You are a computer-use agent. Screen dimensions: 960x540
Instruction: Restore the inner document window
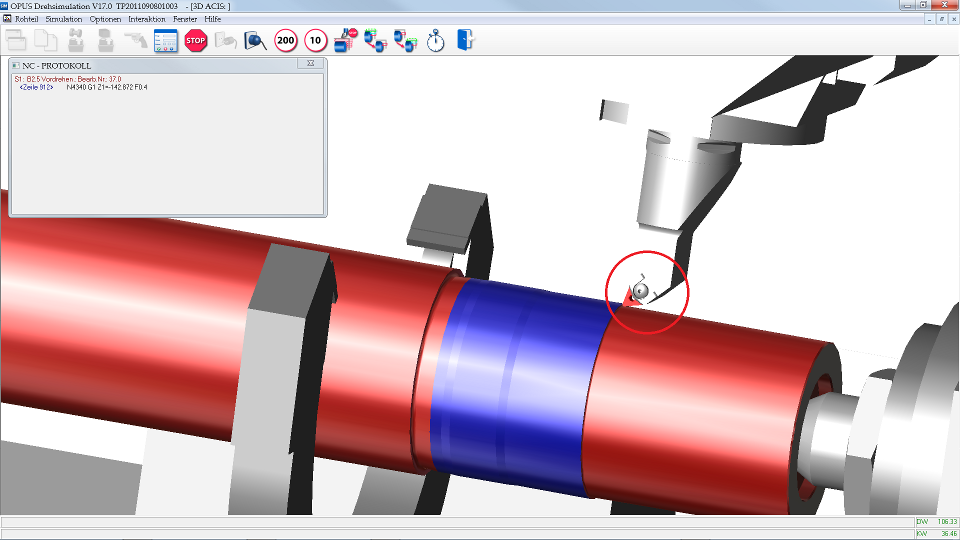click(942, 20)
